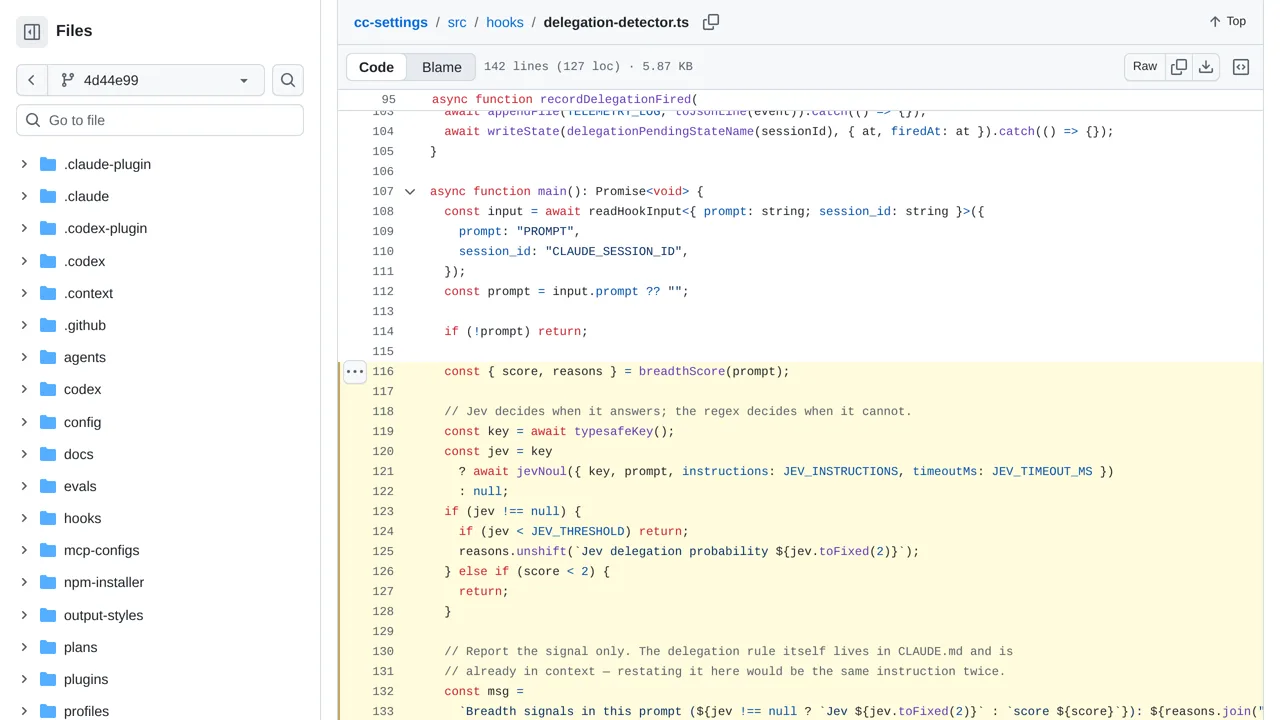Screen dimensions: 1280x720
Task: Expand the .github folder chevron
Action: (x=24, y=325)
